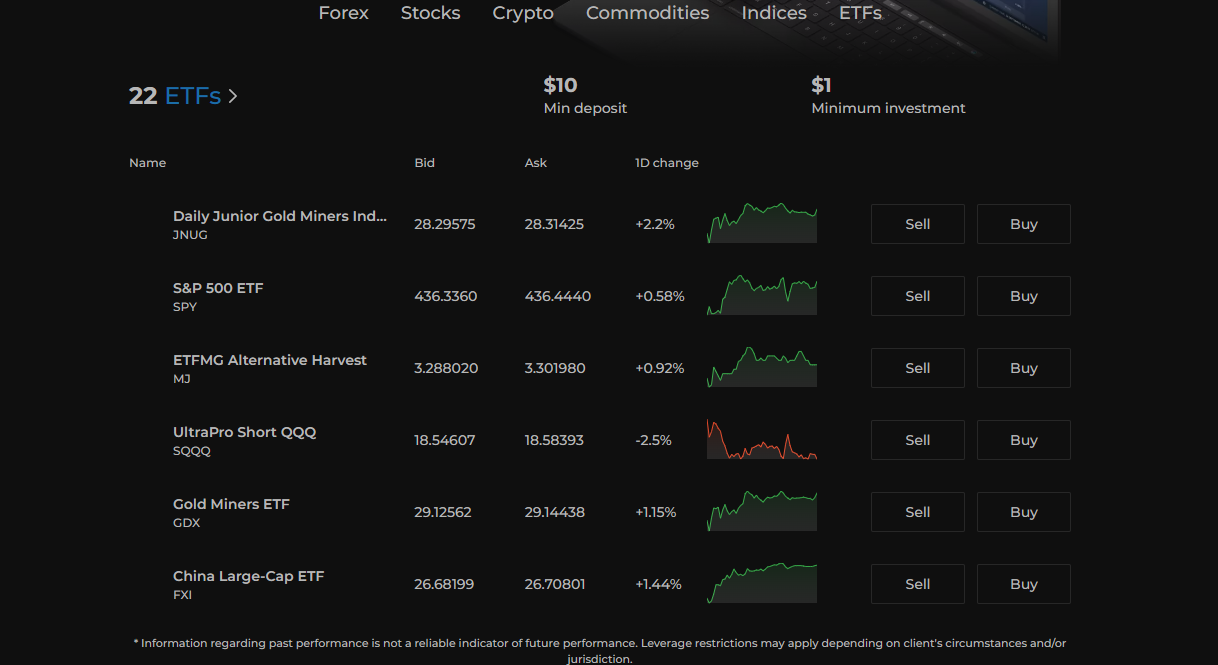This screenshot has height=665, width=1218.
Task: Buy the China Large-Cap ETF
Action: coord(1024,584)
